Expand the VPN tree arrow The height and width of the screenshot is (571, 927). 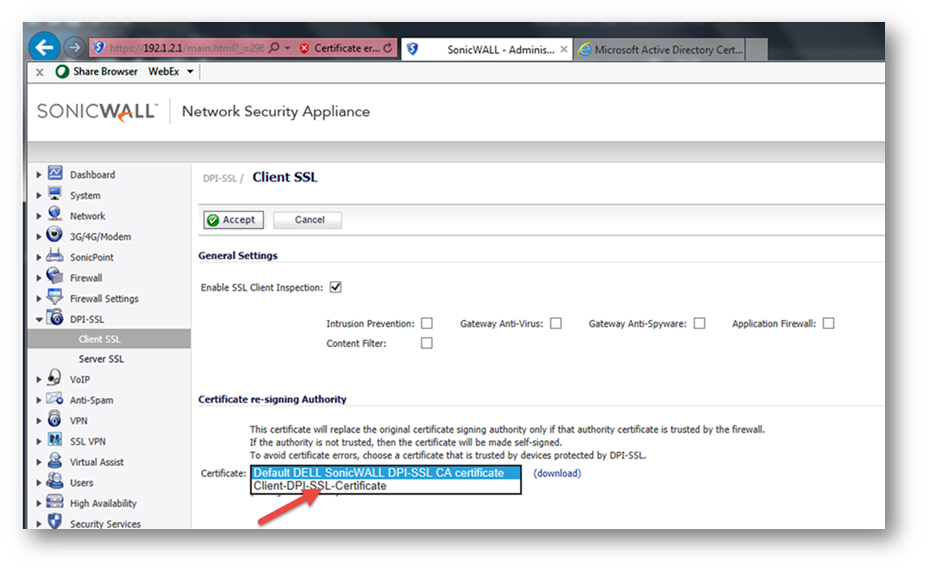[x=38, y=421]
